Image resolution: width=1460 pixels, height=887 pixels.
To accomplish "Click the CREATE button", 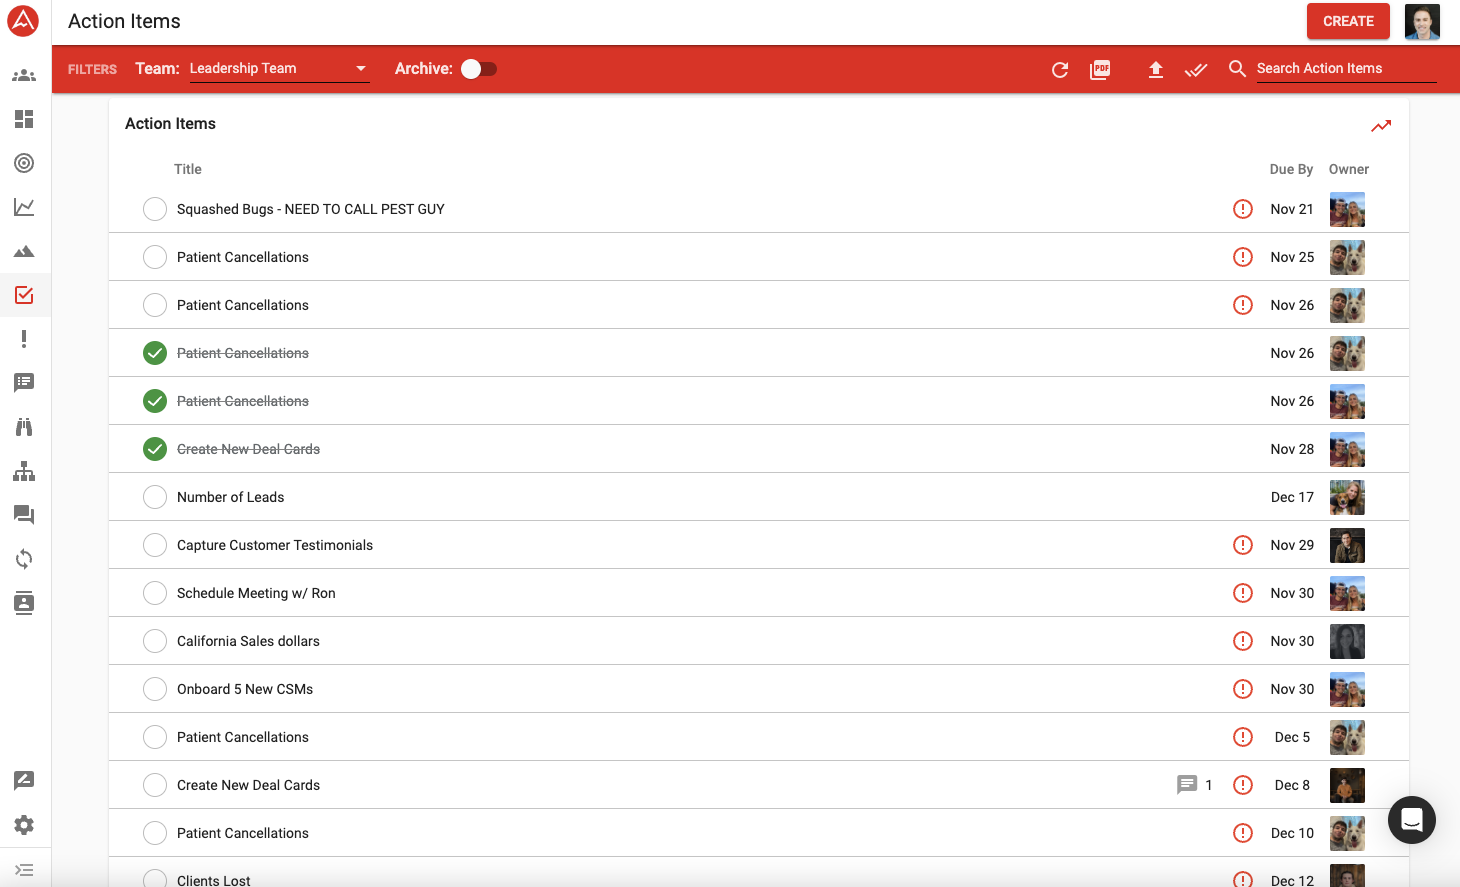I will 1347,21.
